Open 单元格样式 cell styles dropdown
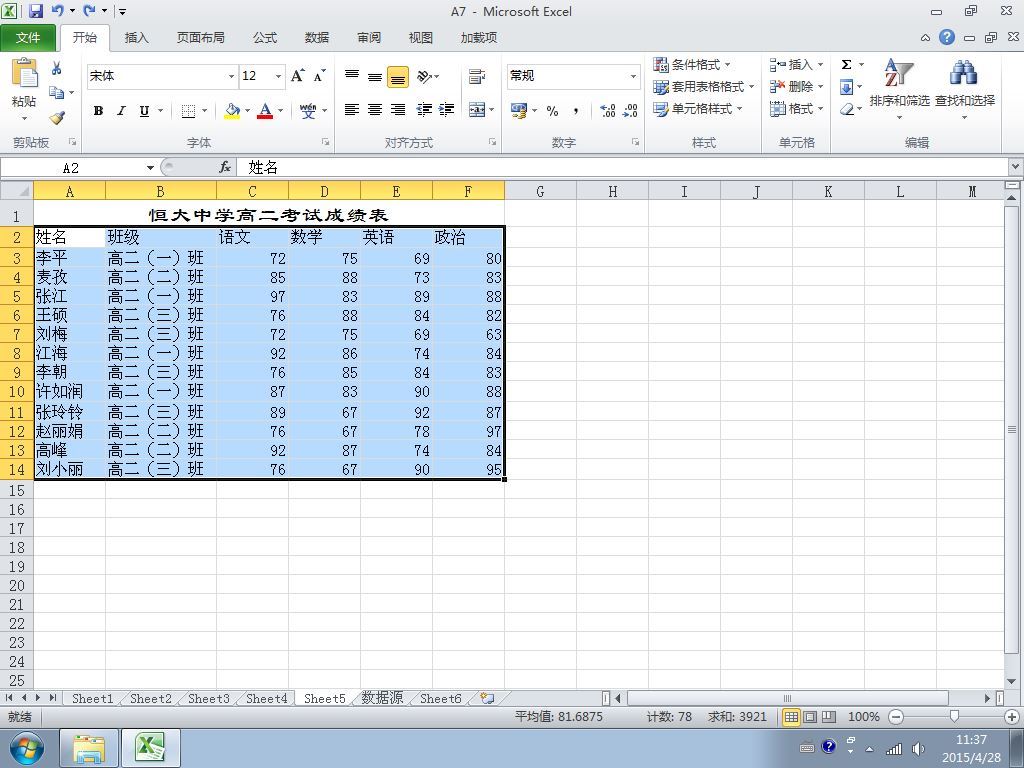Image resolution: width=1024 pixels, height=768 pixels. tap(698, 108)
